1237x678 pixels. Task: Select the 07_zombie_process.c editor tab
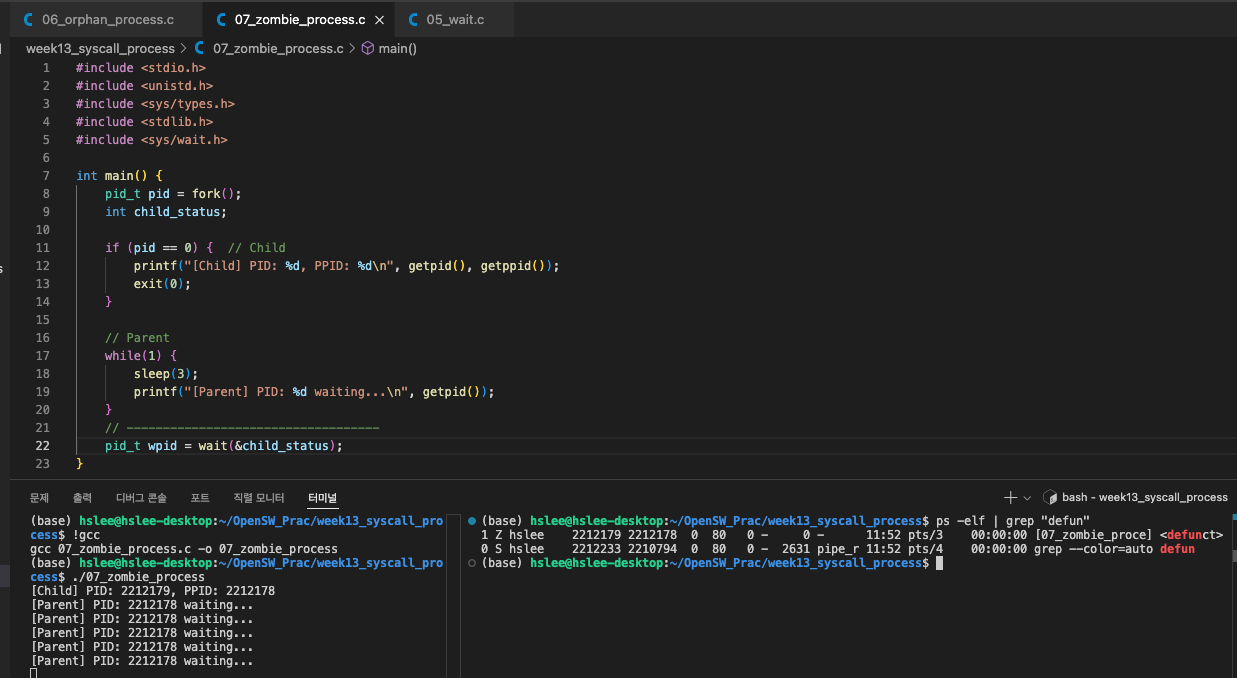(x=299, y=19)
